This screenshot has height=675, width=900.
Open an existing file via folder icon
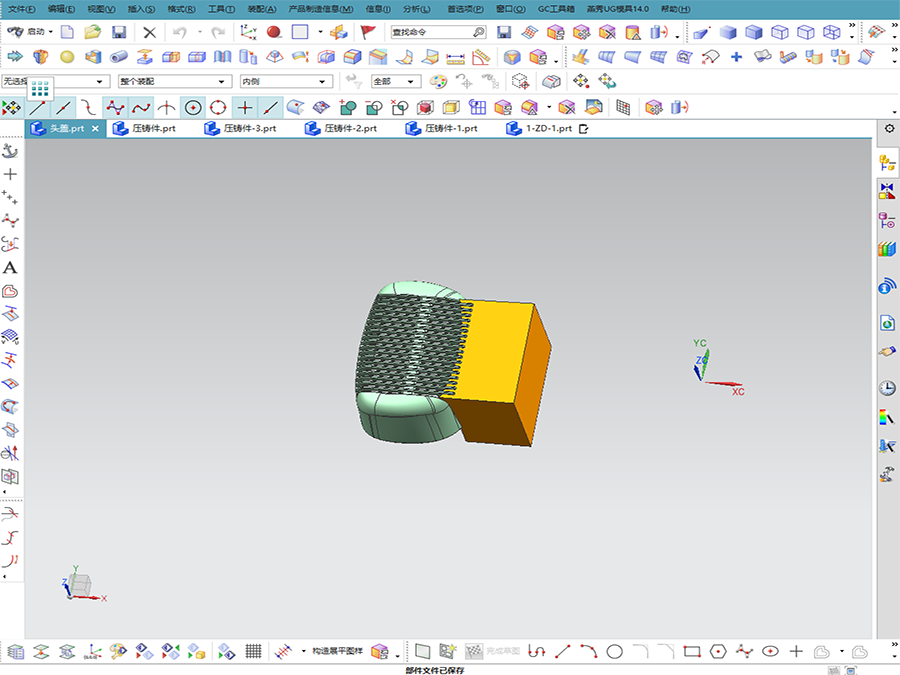[93, 32]
